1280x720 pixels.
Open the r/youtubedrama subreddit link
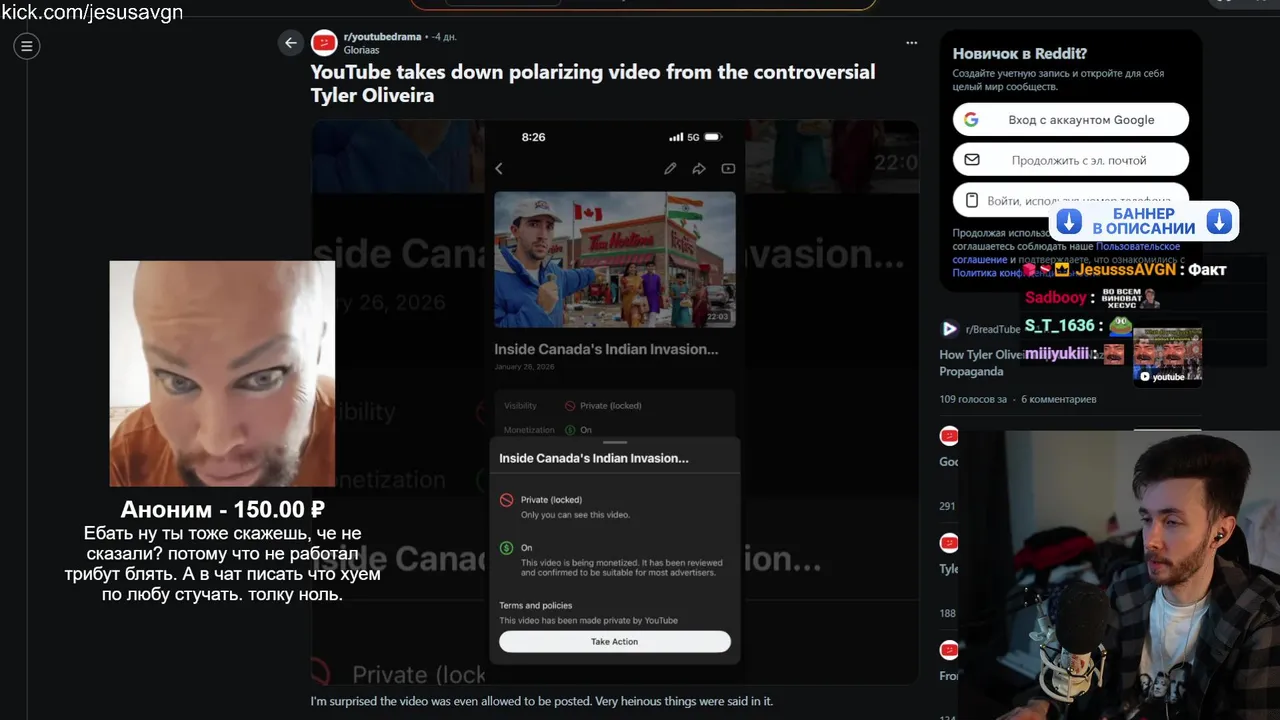382,37
